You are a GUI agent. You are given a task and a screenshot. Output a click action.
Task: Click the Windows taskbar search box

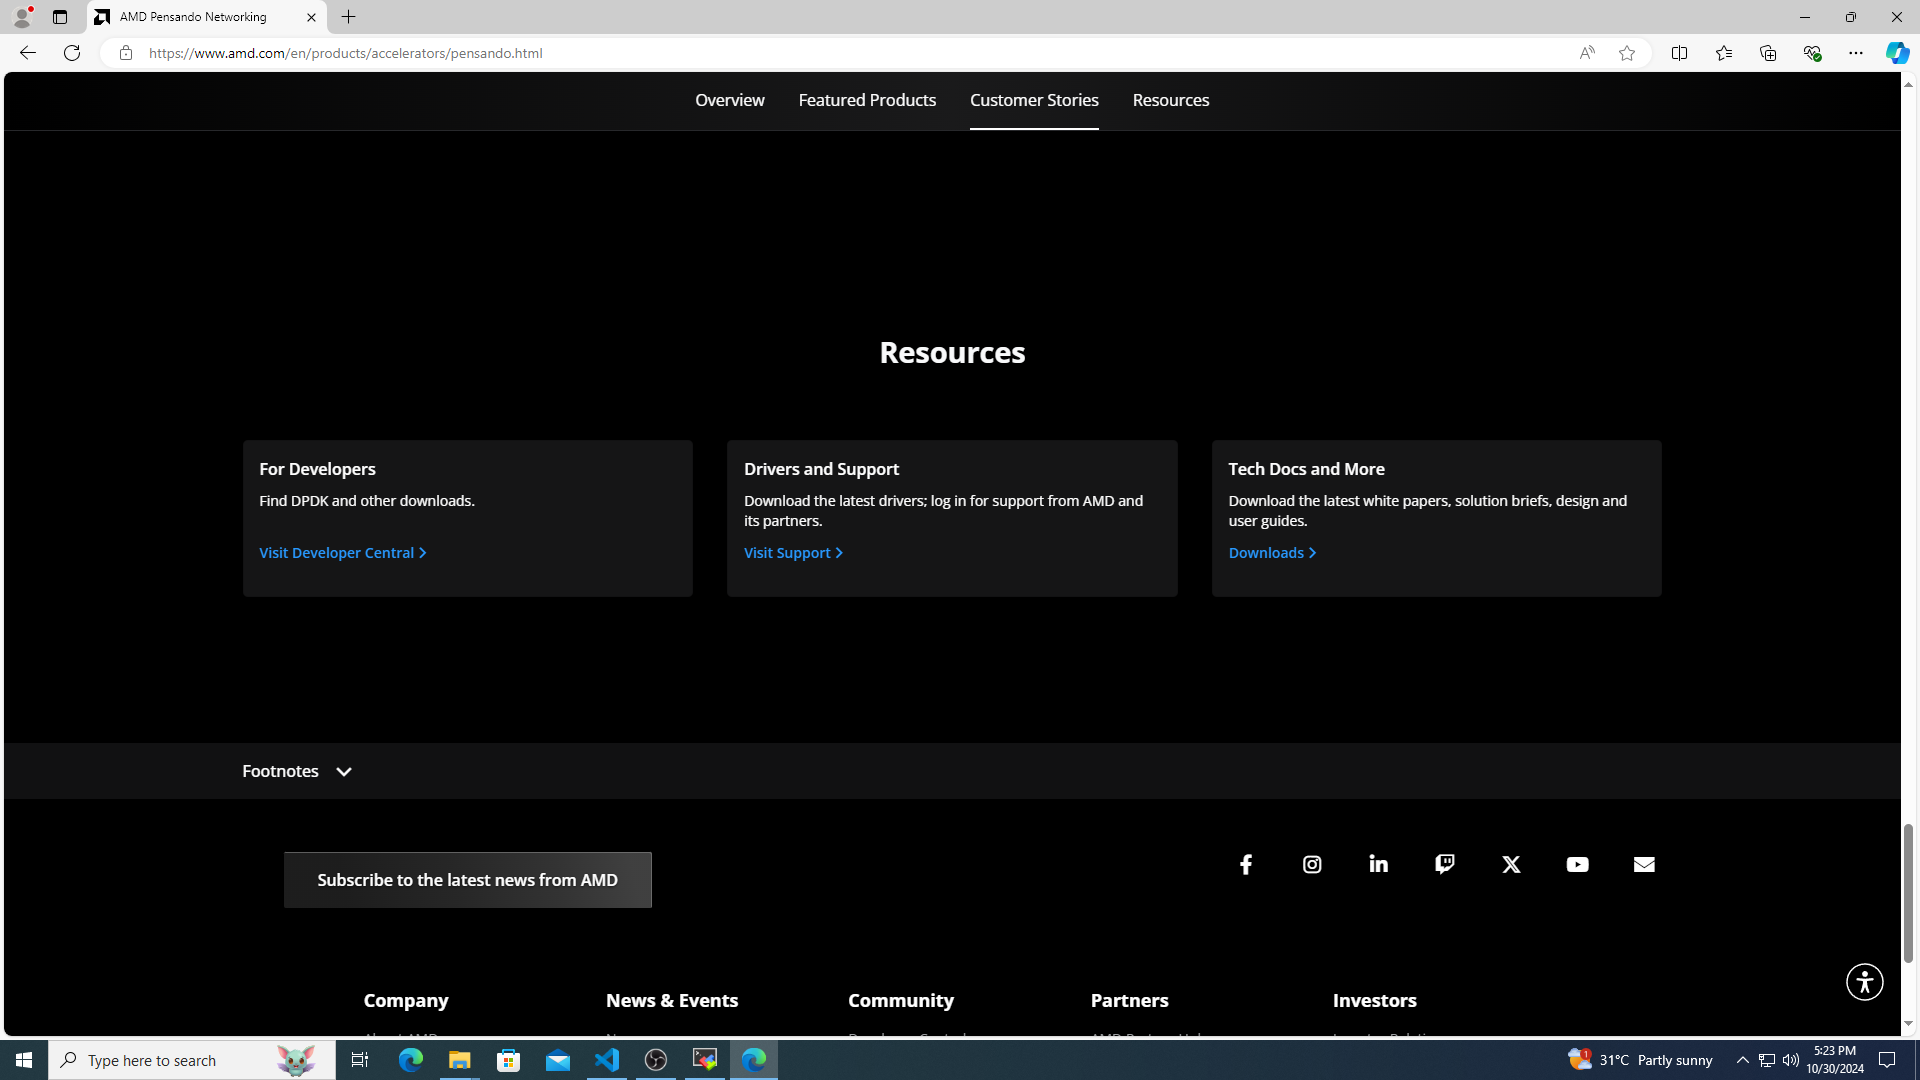(x=192, y=1060)
